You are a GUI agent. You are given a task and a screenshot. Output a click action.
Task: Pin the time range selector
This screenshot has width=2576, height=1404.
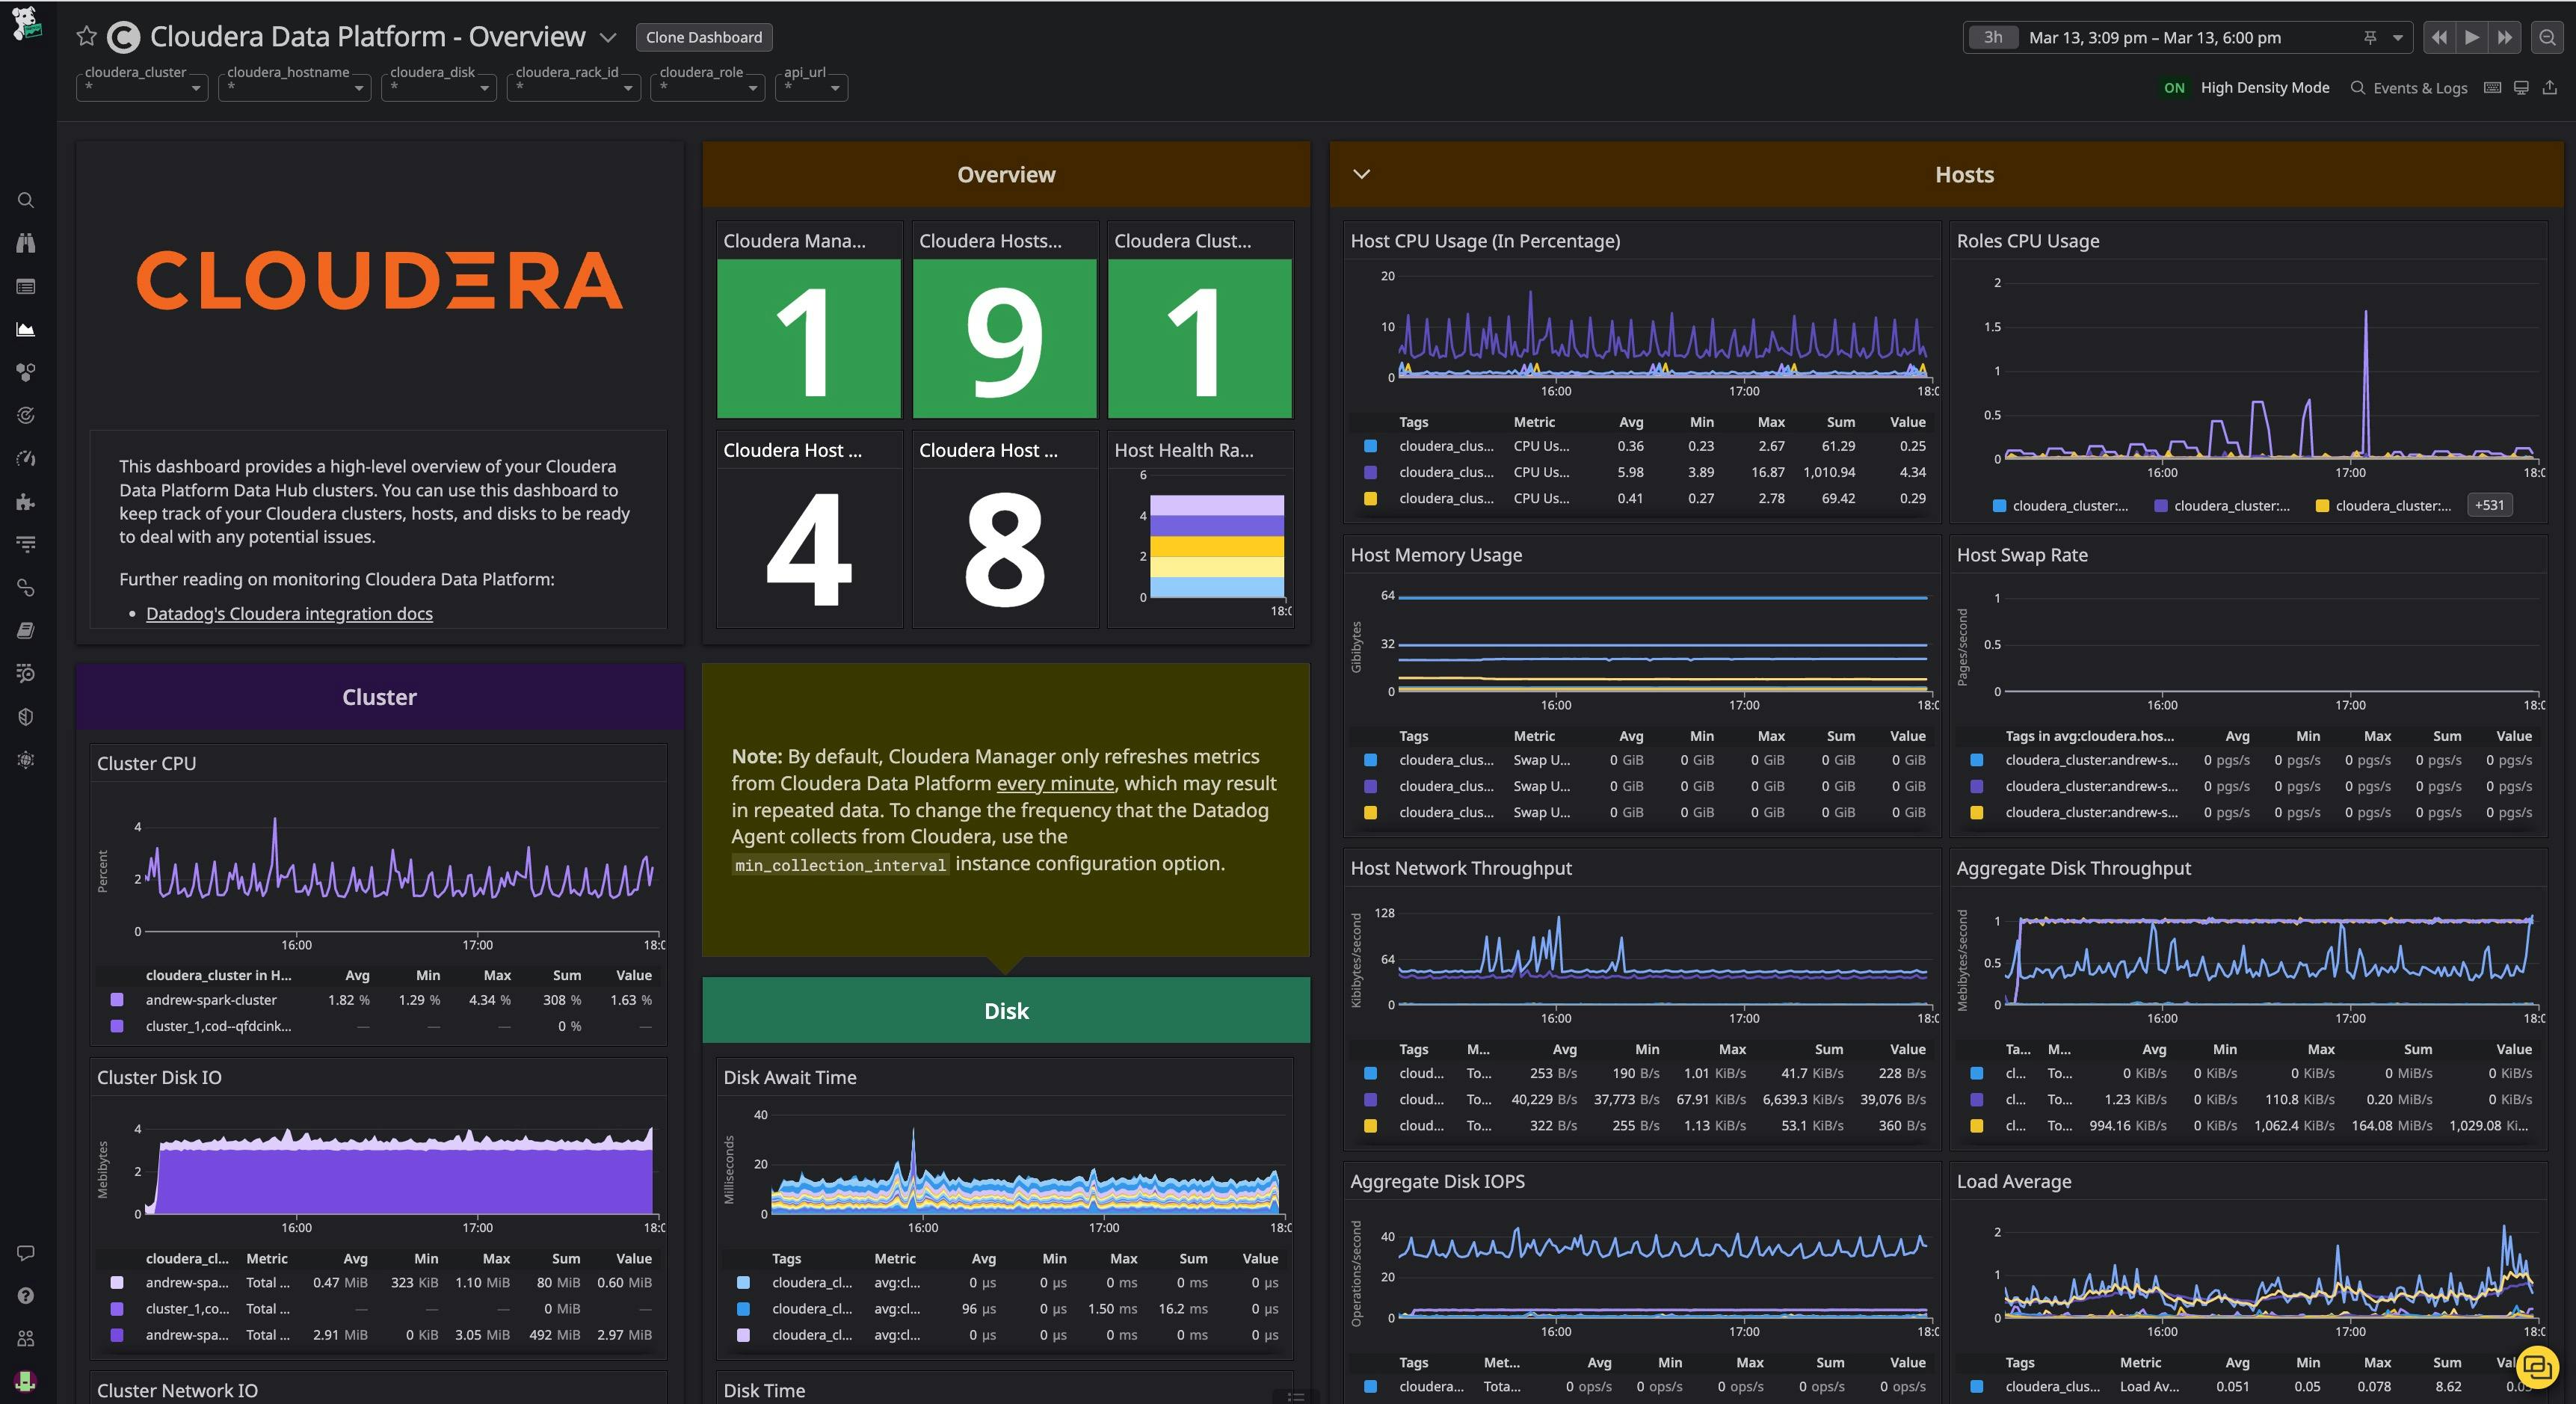[2370, 37]
